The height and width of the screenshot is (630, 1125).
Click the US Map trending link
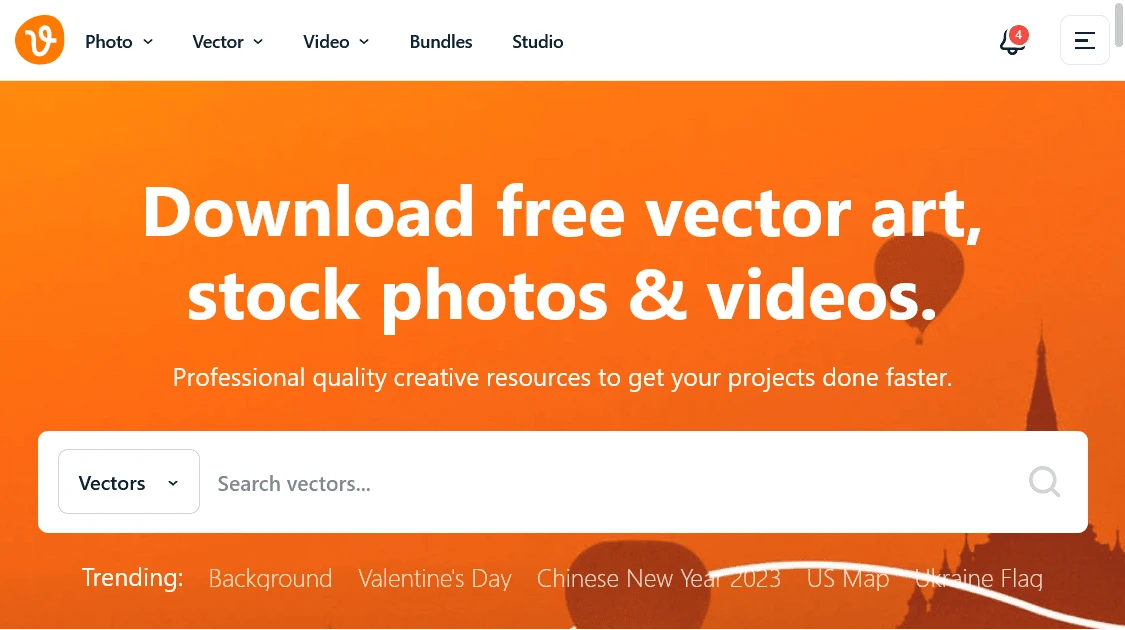tap(847, 578)
